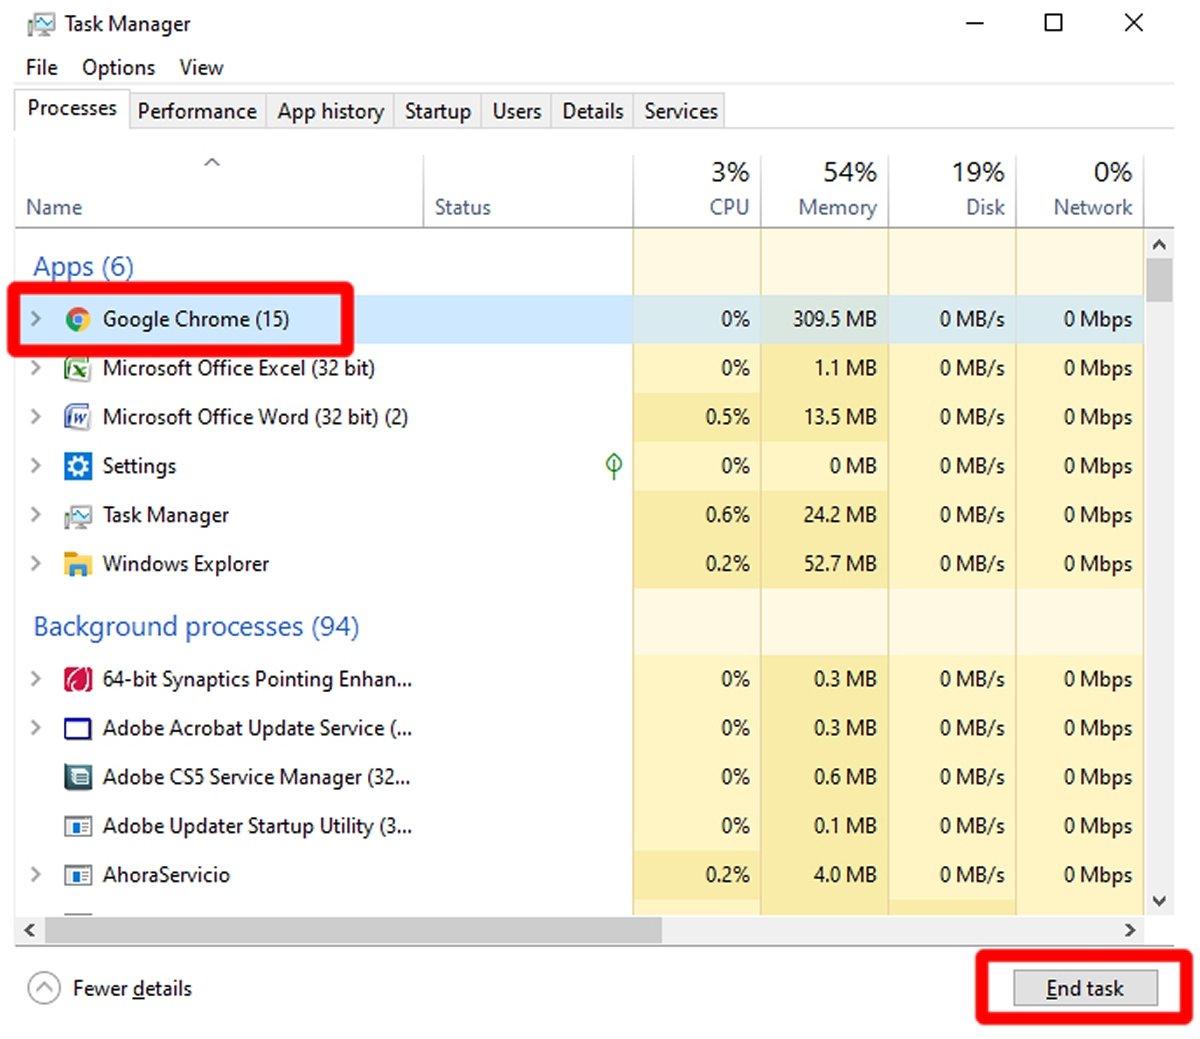The width and height of the screenshot is (1200, 1039).
Task: Click the Google Chrome app icon
Action: [77, 319]
